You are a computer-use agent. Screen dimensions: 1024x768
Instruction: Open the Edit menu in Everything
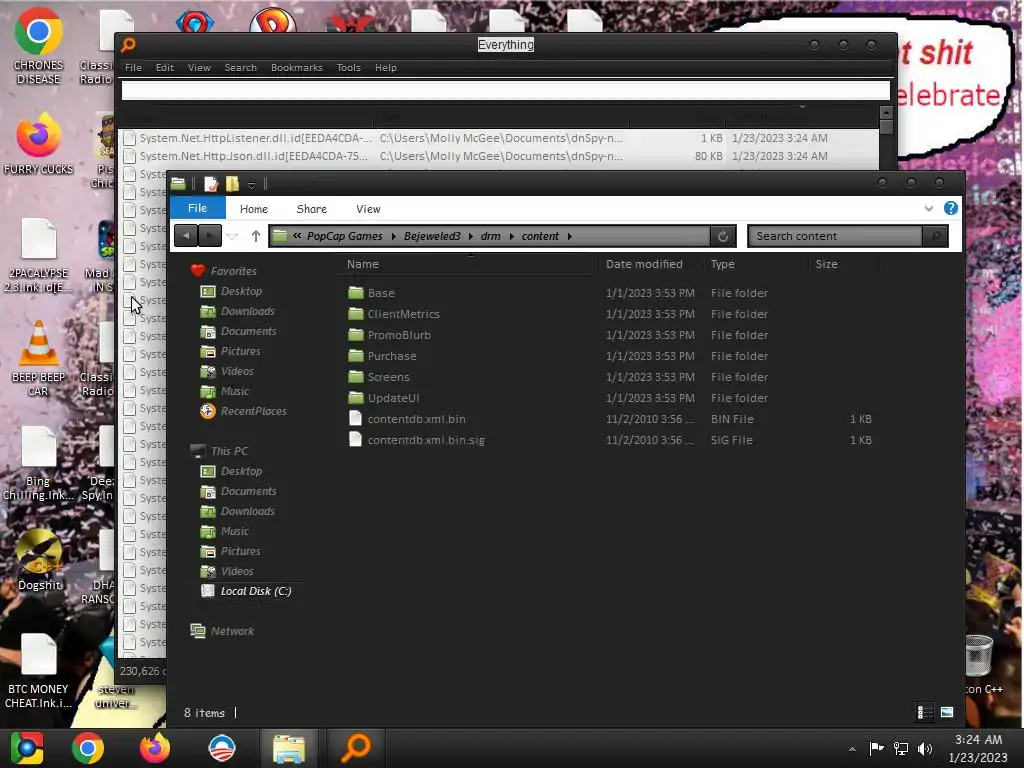coord(165,67)
